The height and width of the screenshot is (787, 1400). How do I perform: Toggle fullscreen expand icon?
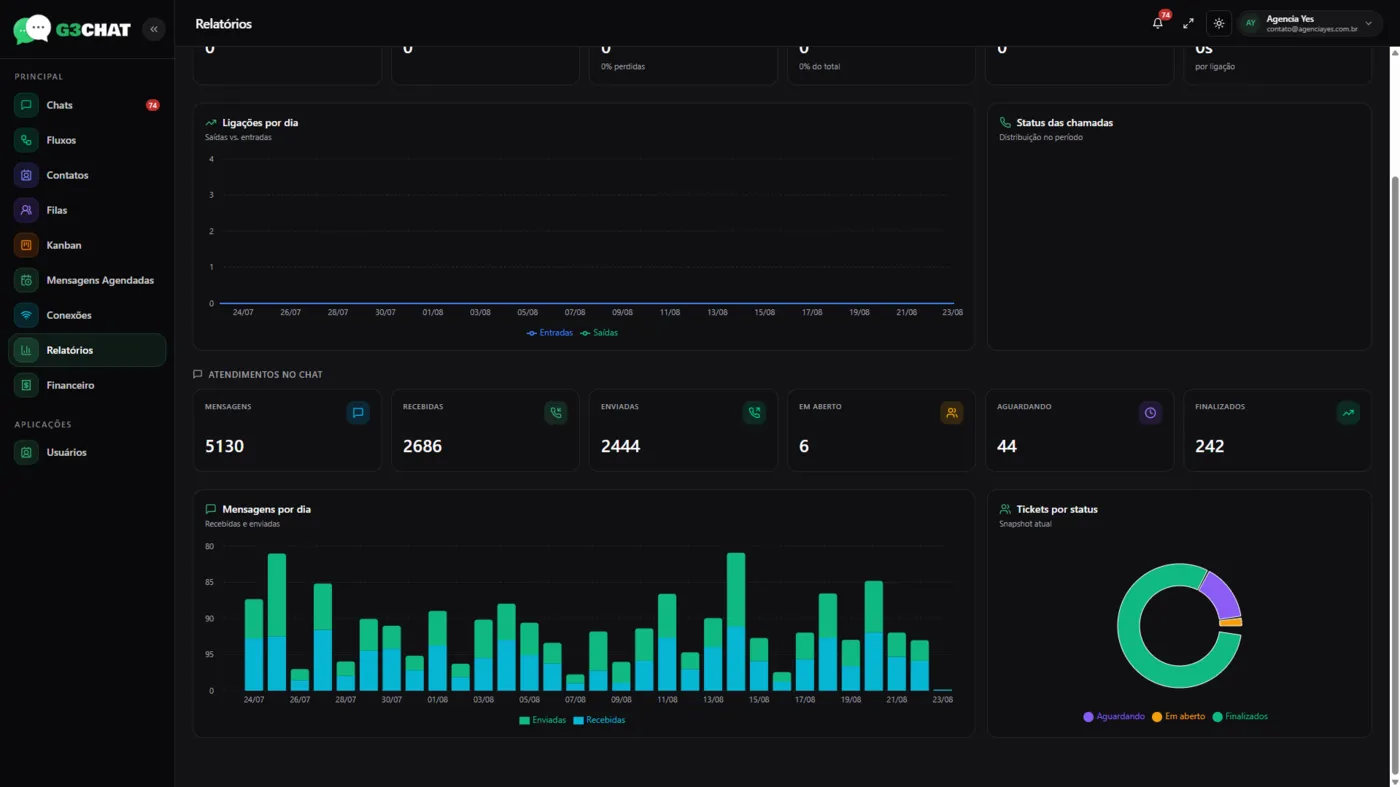[1188, 23]
